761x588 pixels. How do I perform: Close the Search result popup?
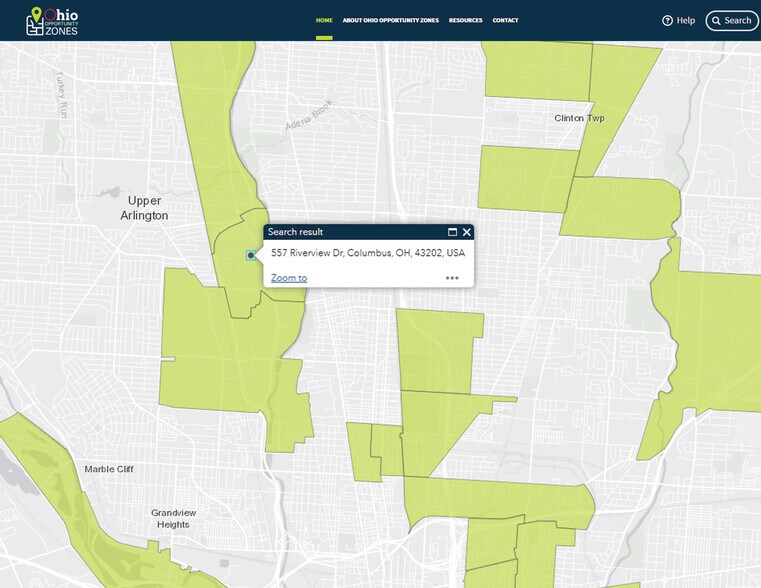tap(466, 232)
